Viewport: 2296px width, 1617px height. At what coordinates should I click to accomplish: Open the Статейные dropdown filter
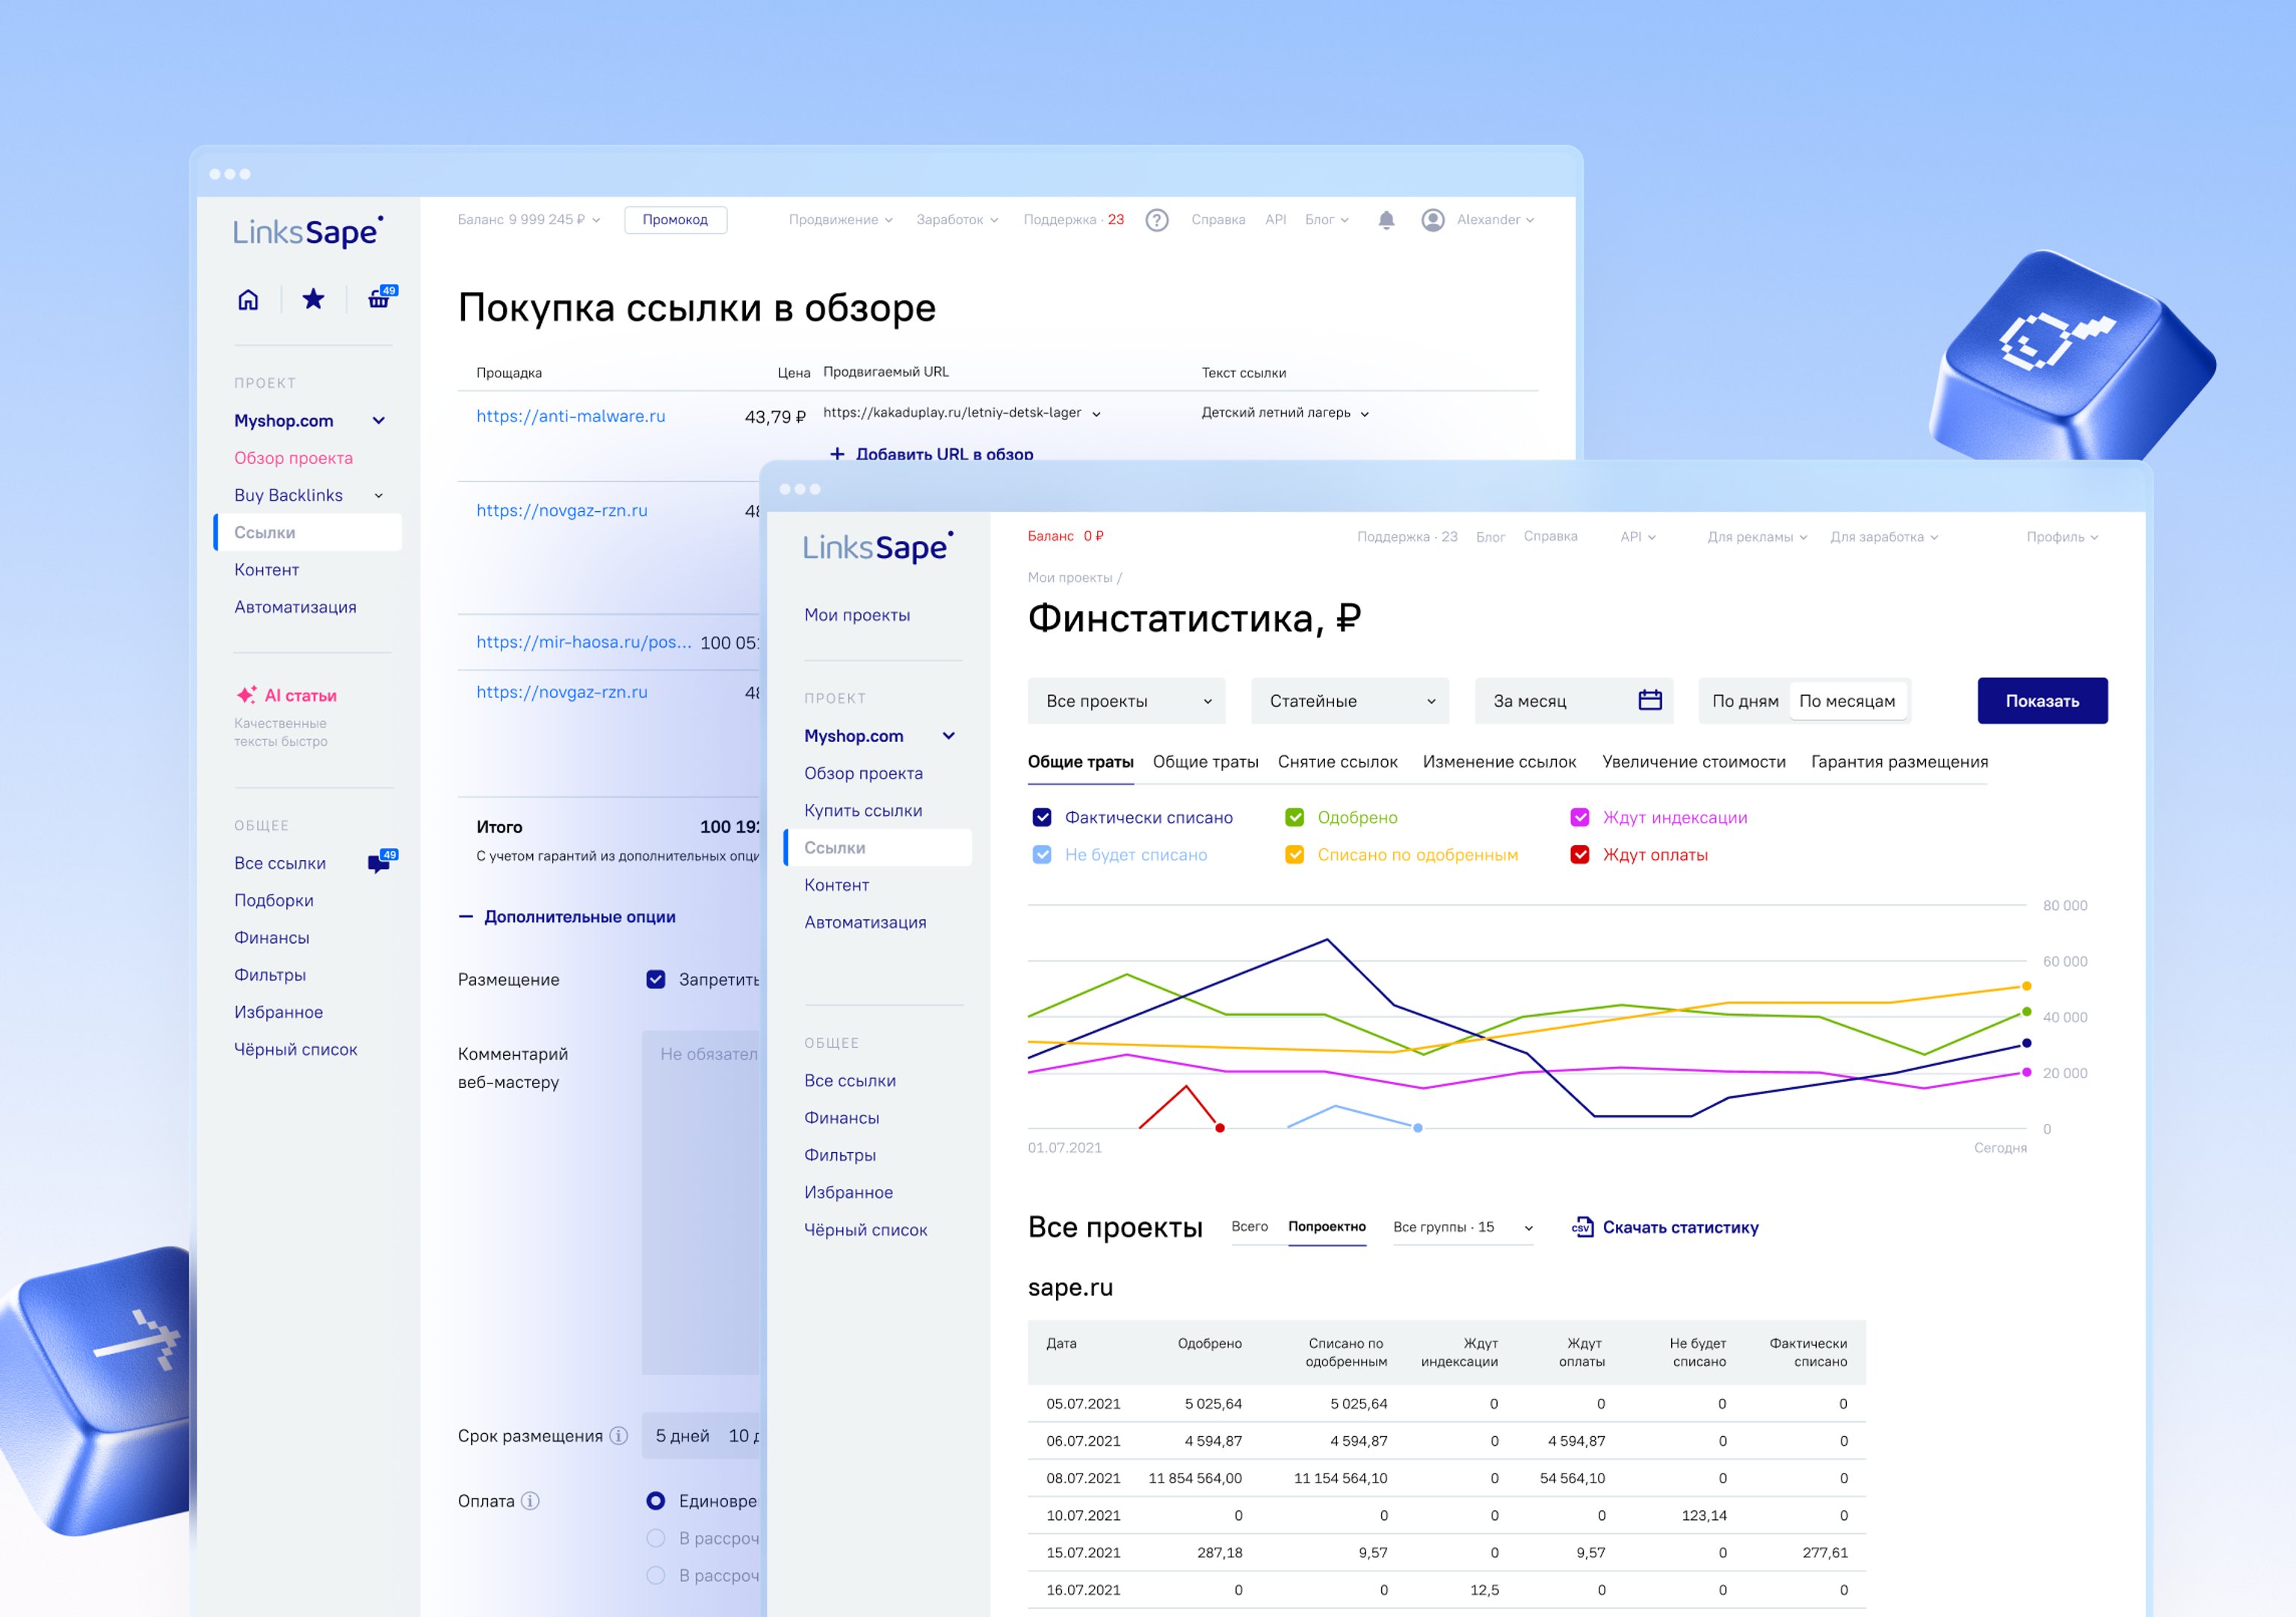[1350, 701]
